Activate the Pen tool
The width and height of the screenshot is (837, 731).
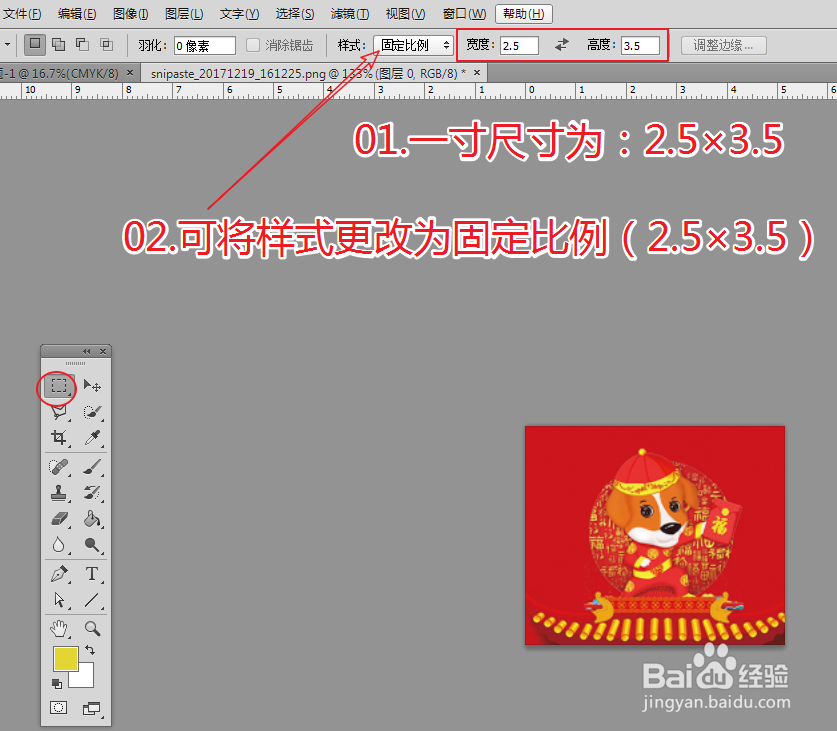click(x=59, y=574)
